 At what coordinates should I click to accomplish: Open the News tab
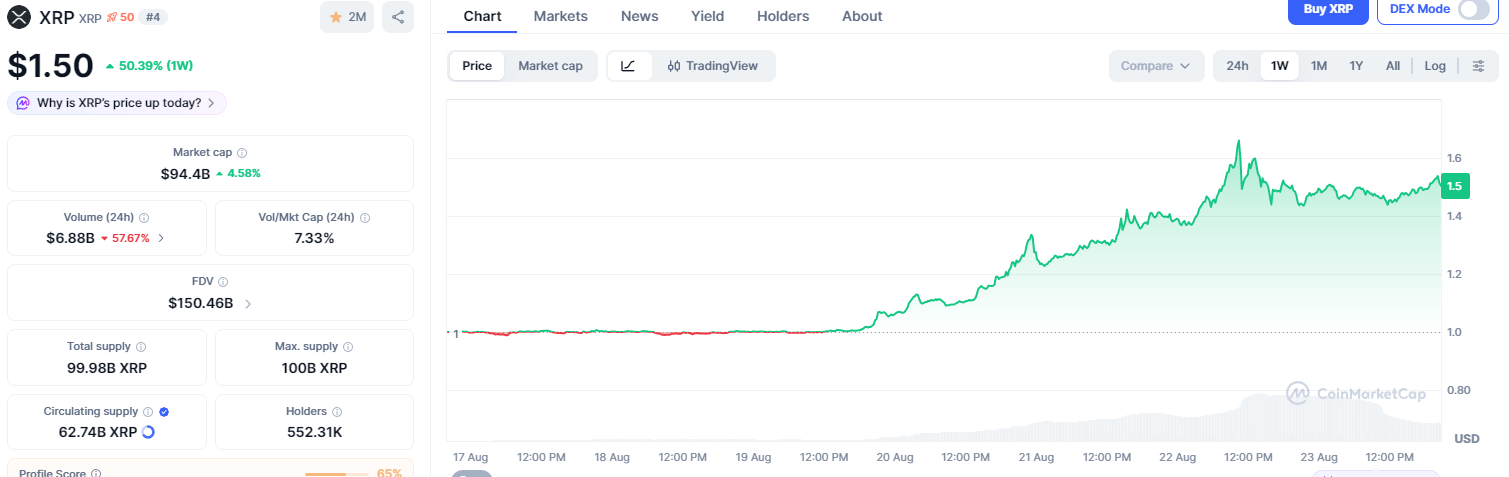click(x=639, y=16)
